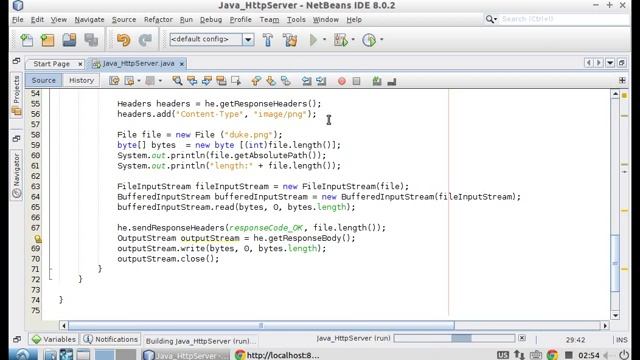Go to the next bookmark icon

coord(271,81)
